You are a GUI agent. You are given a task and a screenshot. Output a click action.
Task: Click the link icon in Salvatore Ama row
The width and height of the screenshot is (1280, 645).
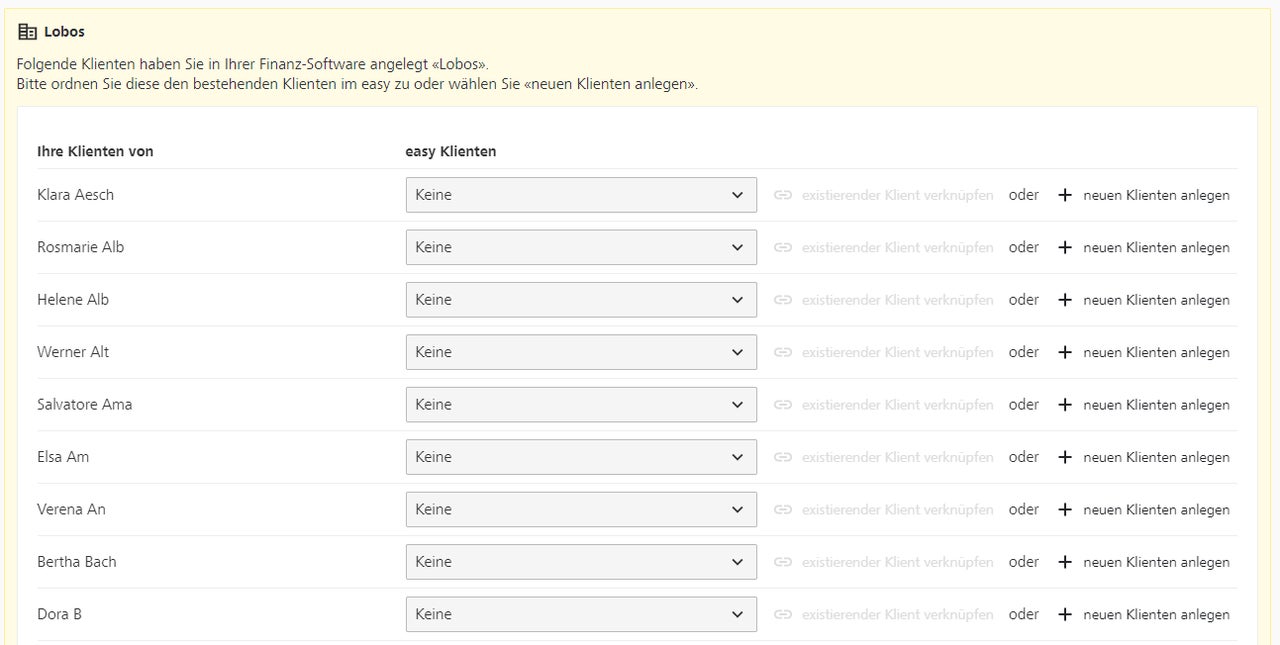(x=783, y=405)
